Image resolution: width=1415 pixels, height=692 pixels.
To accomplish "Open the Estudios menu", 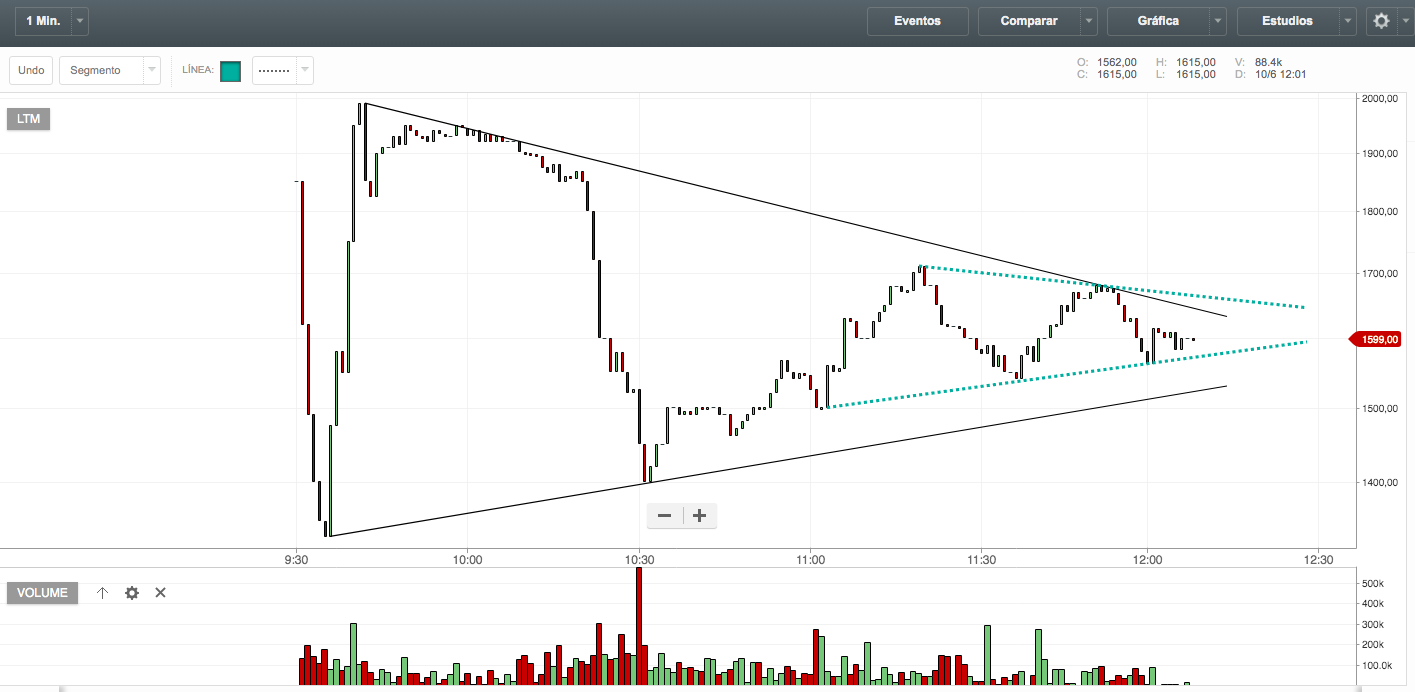I will (1288, 21).
